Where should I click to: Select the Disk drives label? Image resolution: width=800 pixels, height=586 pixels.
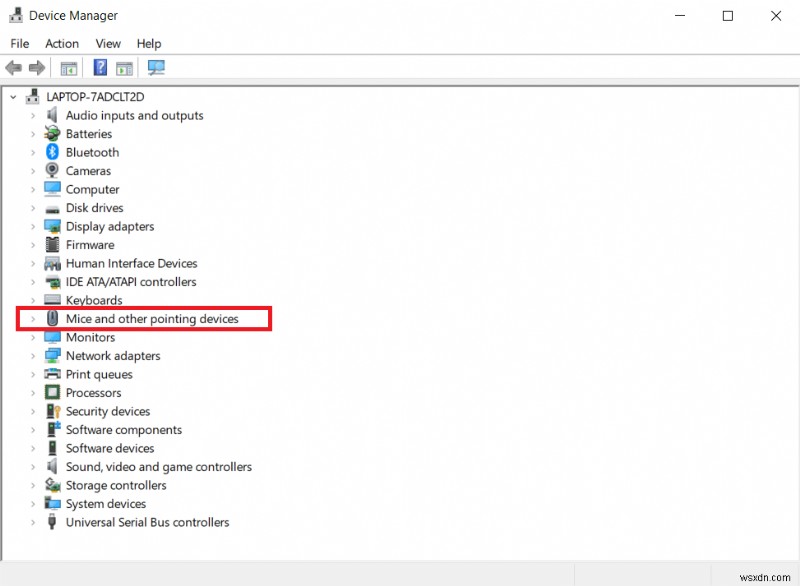(94, 208)
